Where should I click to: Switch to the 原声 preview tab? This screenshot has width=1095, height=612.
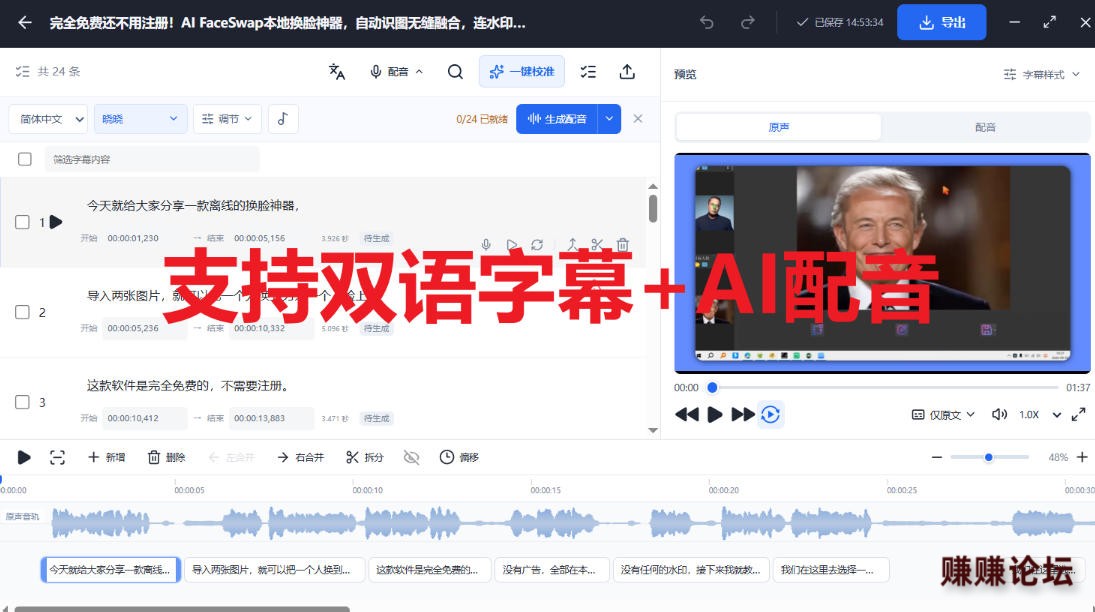pos(779,127)
